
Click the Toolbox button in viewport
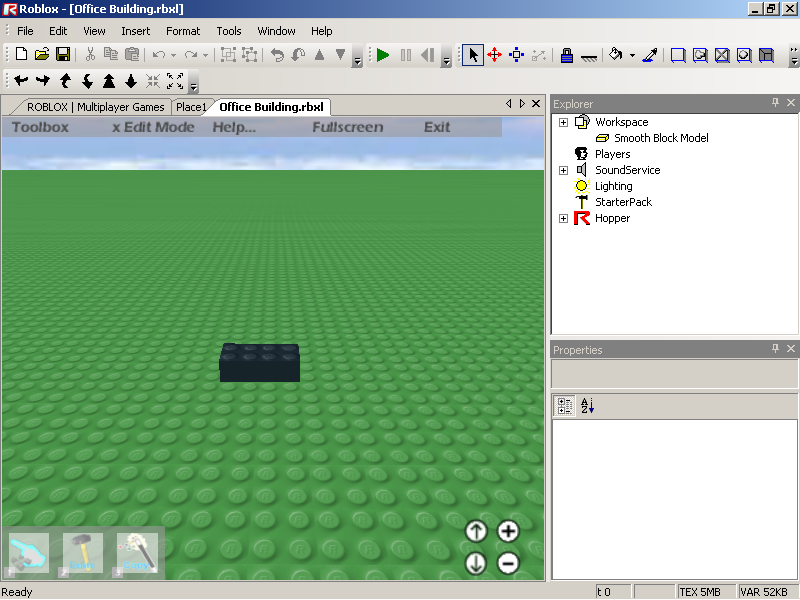tap(40, 127)
